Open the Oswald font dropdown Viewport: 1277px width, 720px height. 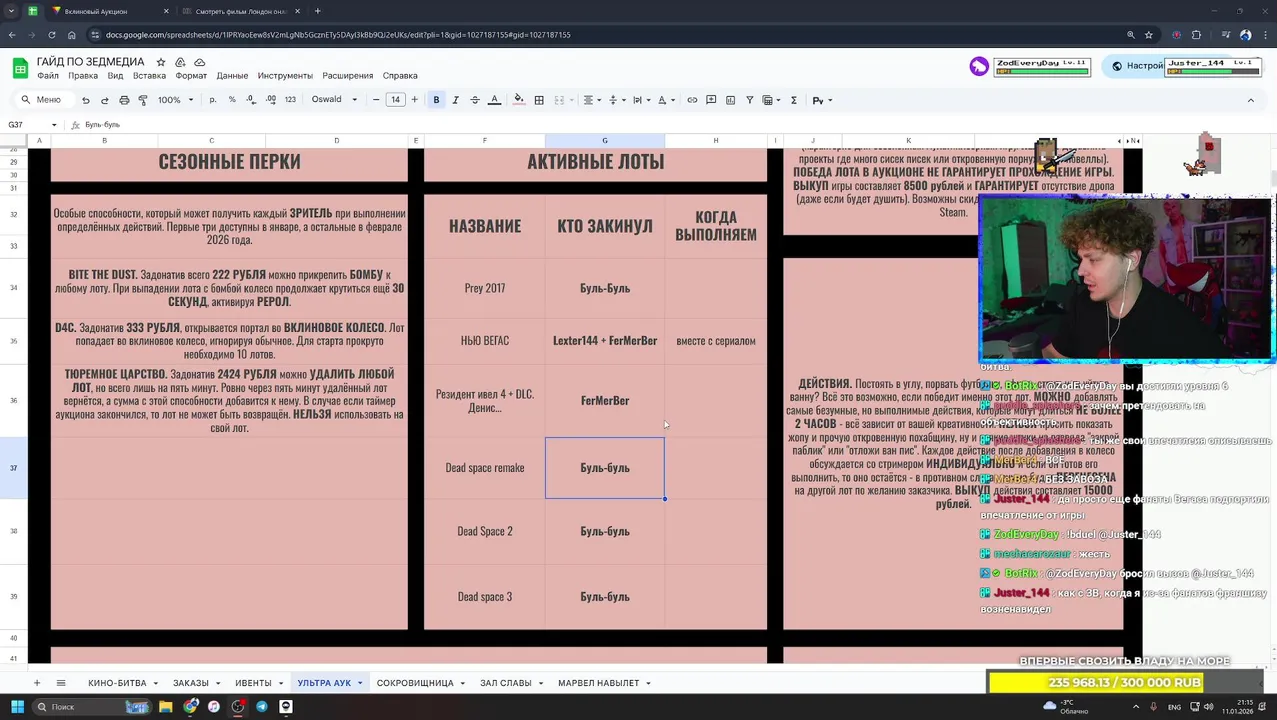coord(334,100)
